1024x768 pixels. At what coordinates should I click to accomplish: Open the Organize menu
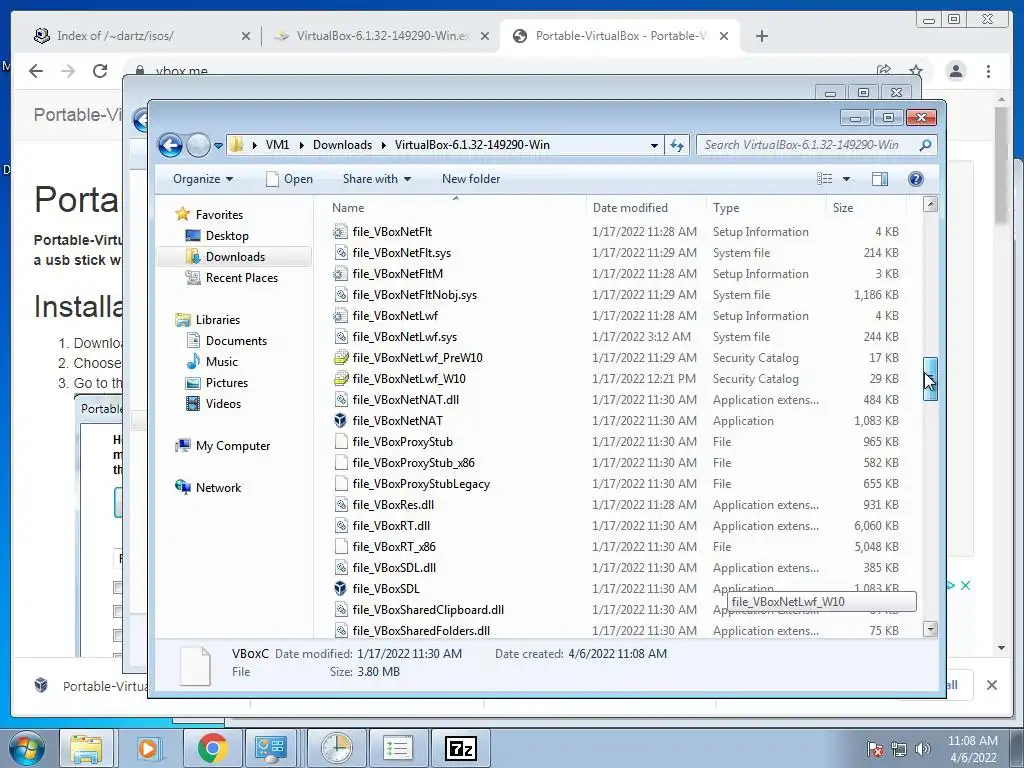coord(202,179)
